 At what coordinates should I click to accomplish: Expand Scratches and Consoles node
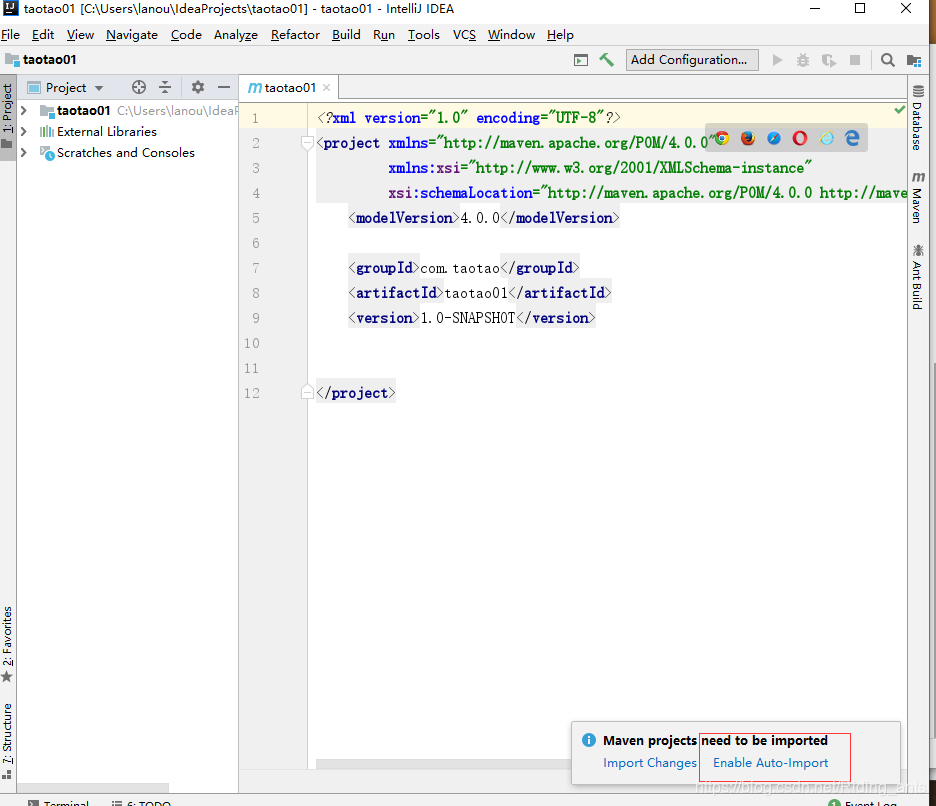[x=24, y=153]
